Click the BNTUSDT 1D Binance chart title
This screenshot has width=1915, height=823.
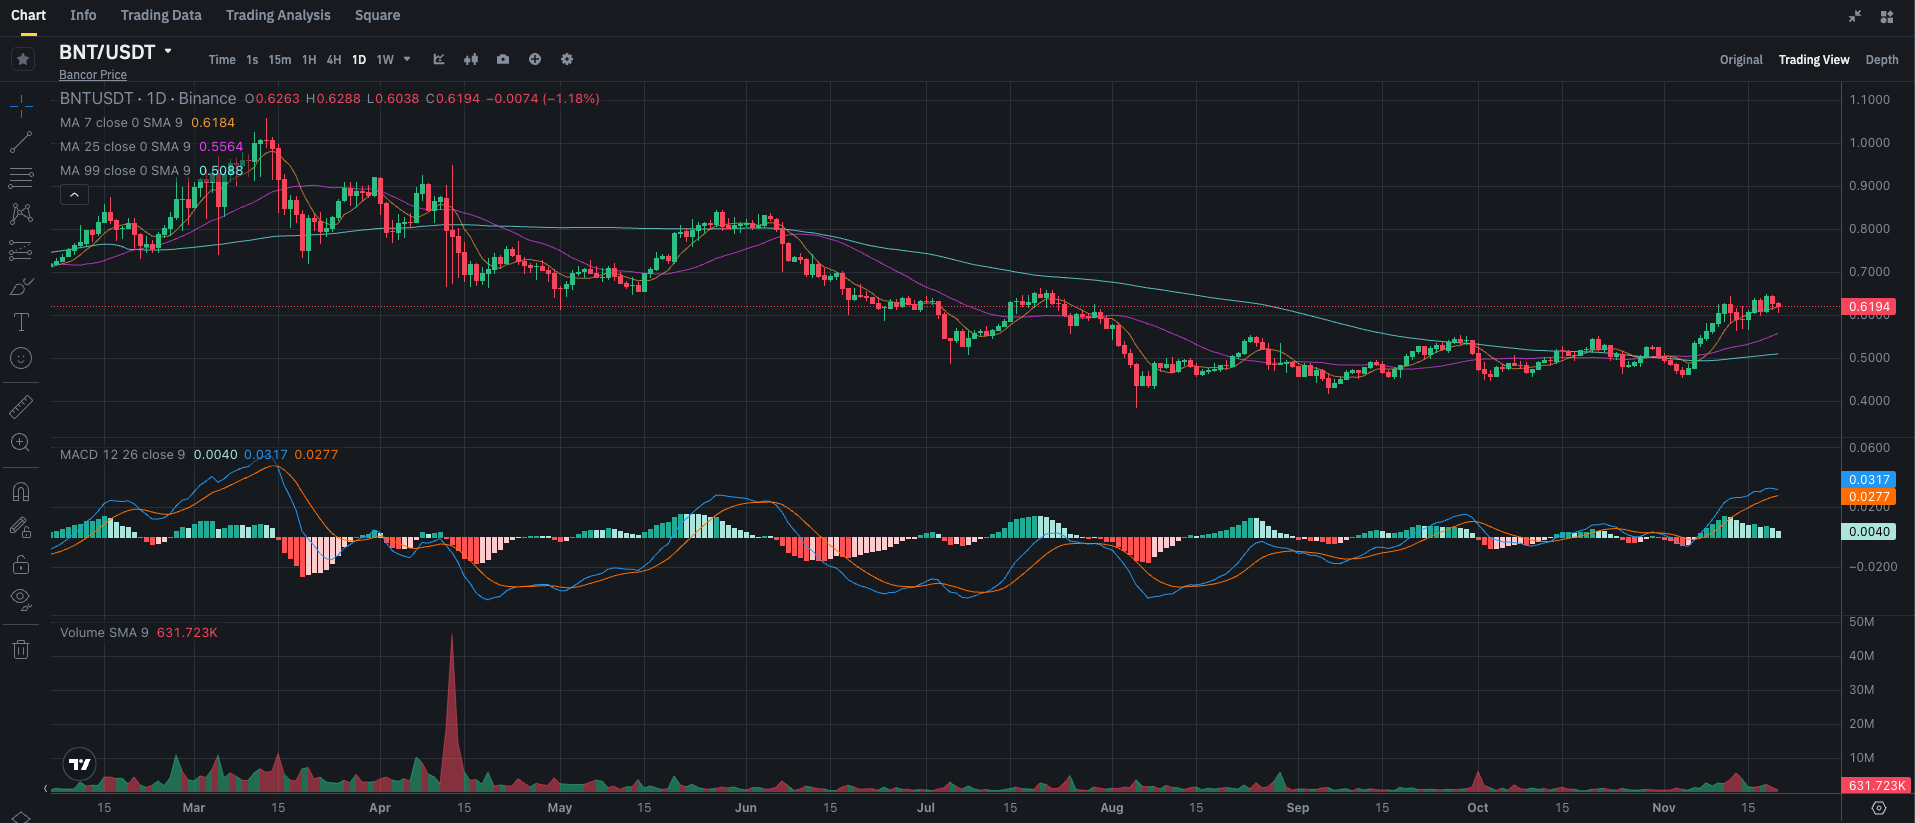coord(148,99)
